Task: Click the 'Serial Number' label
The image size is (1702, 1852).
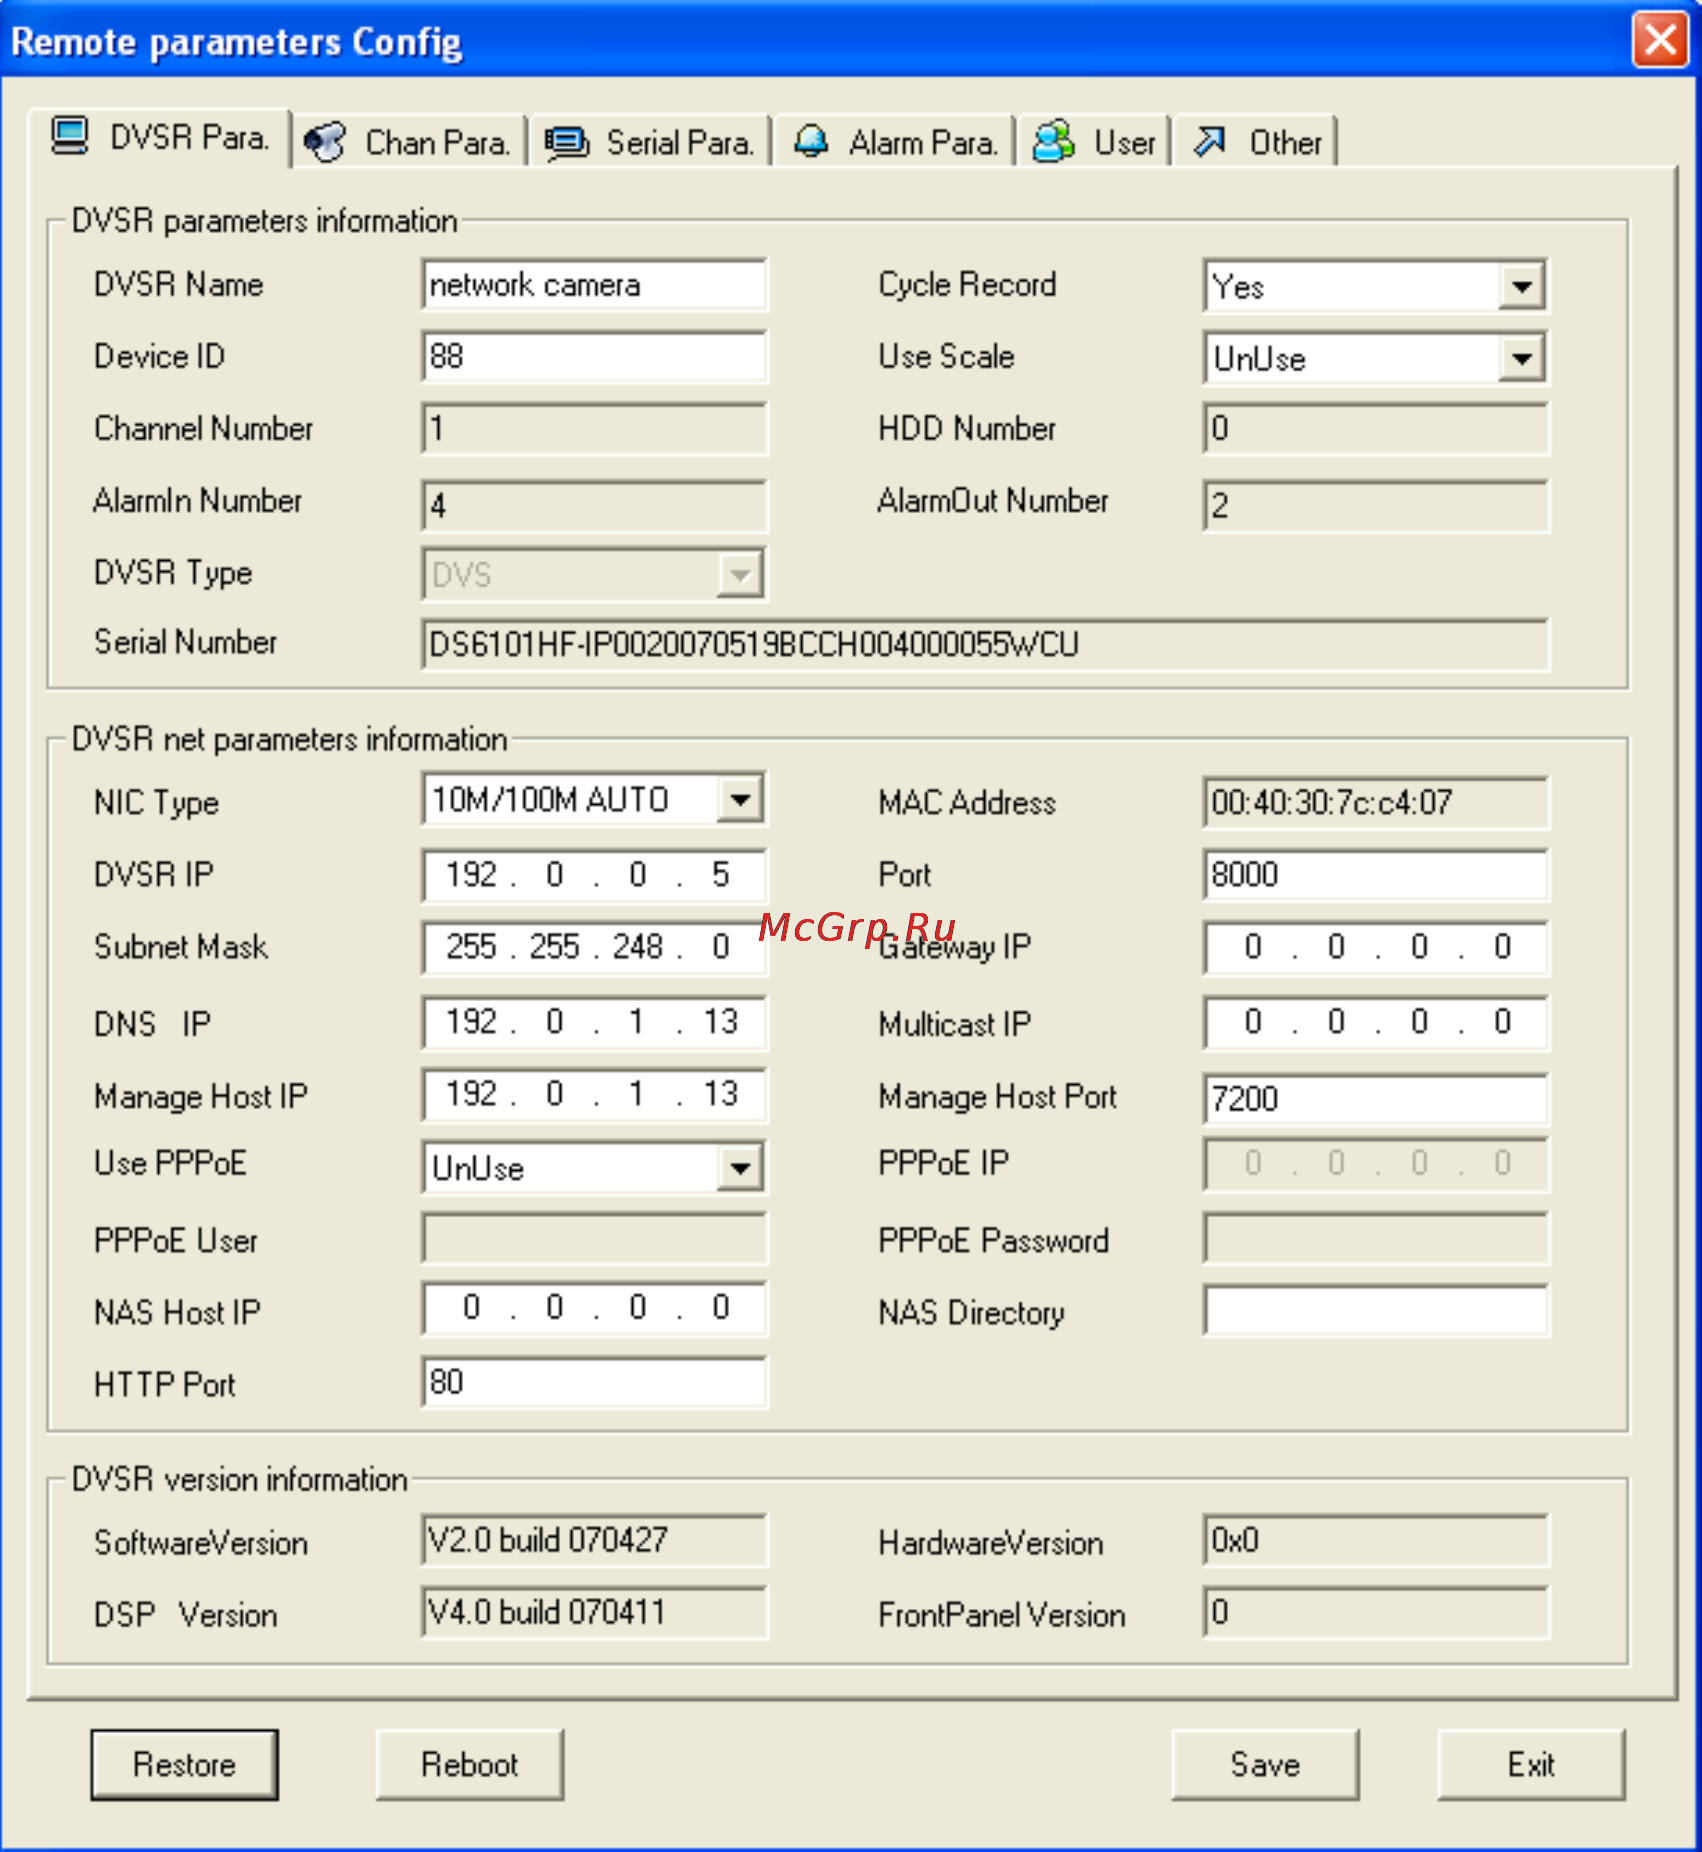Action: (x=185, y=642)
